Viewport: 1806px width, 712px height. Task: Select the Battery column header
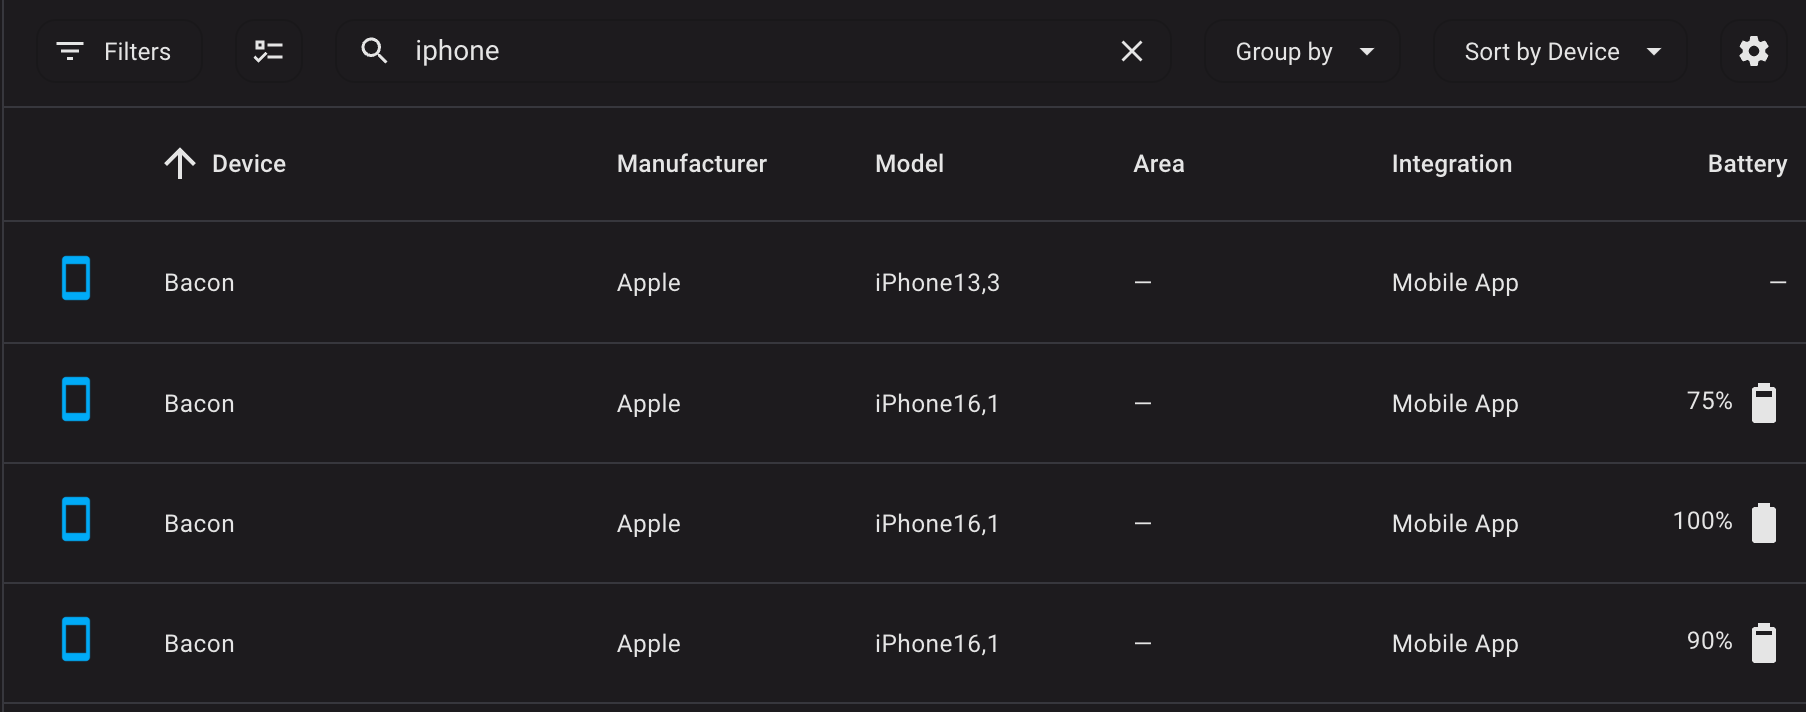[x=1746, y=163]
